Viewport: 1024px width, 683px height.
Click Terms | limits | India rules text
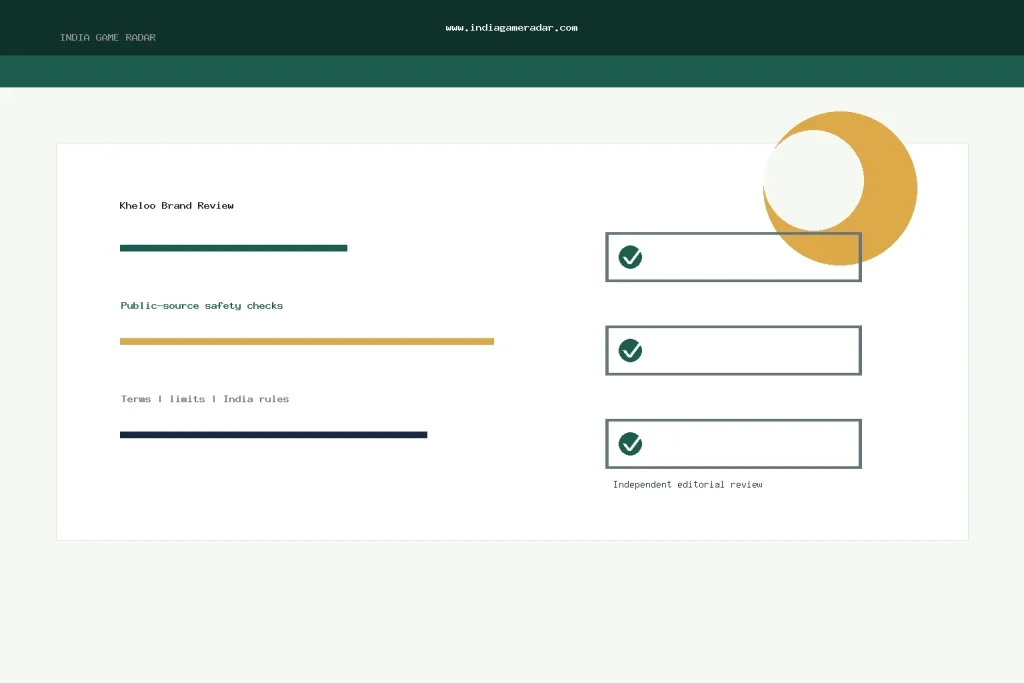[x=204, y=399]
